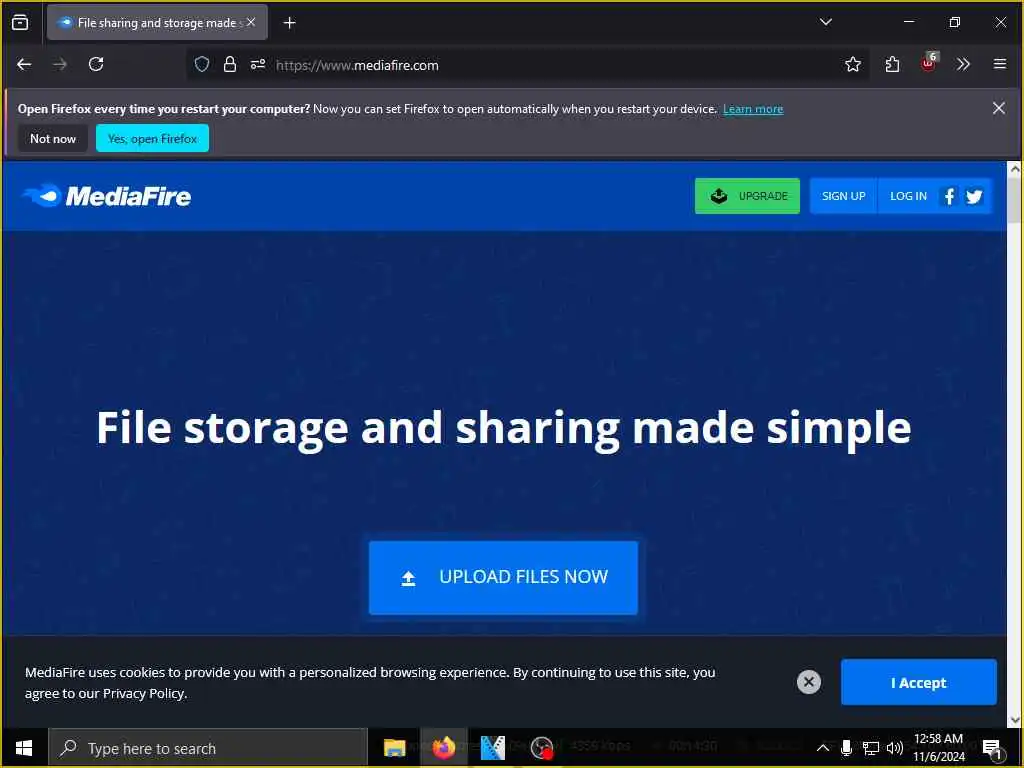The image size is (1024, 768).
Task: Open the volume speaker tray icon
Action: point(895,748)
